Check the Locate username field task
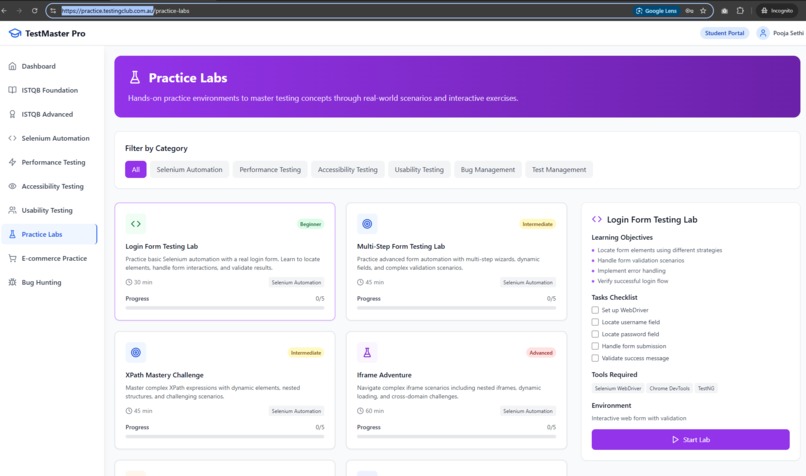The image size is (806, 476). coord(595,322)
